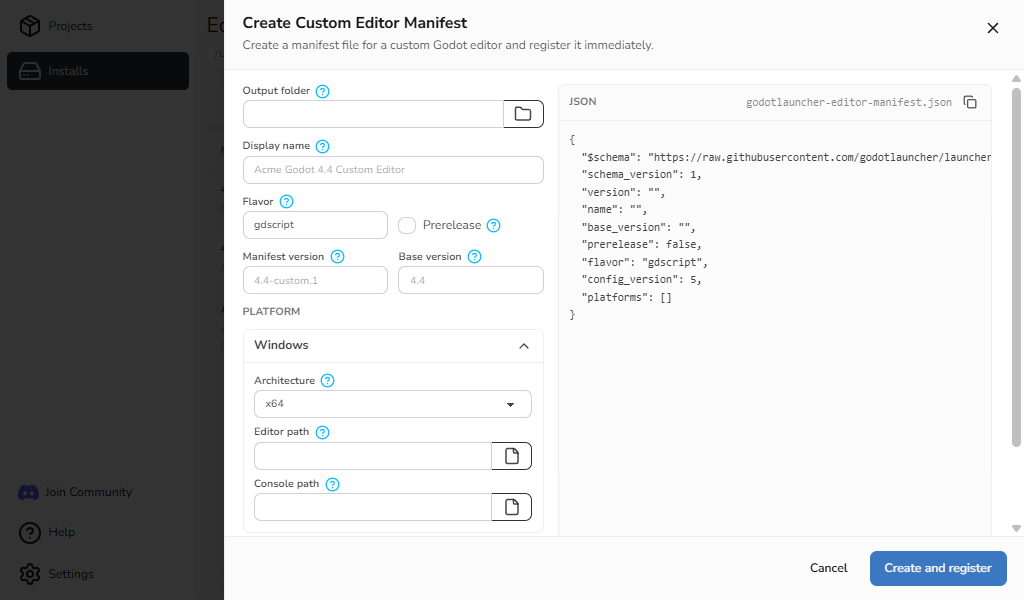Click the godotlauncher-editor-manifest.json filename

pyautogui.click(x=849, y=103)
